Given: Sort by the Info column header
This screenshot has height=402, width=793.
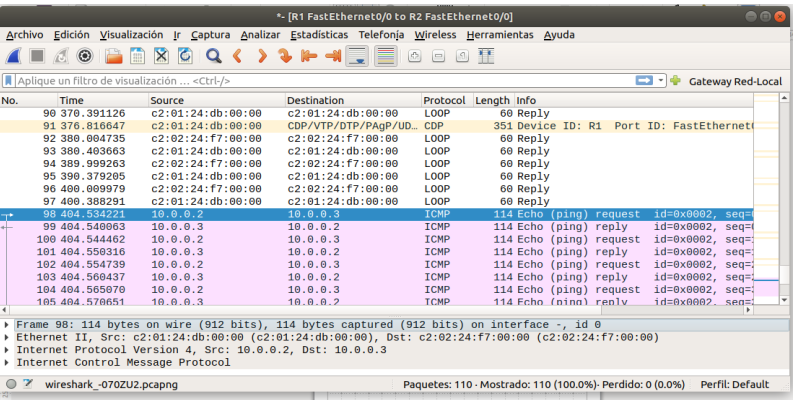Looking at the screenshot, I should [634, 101].
